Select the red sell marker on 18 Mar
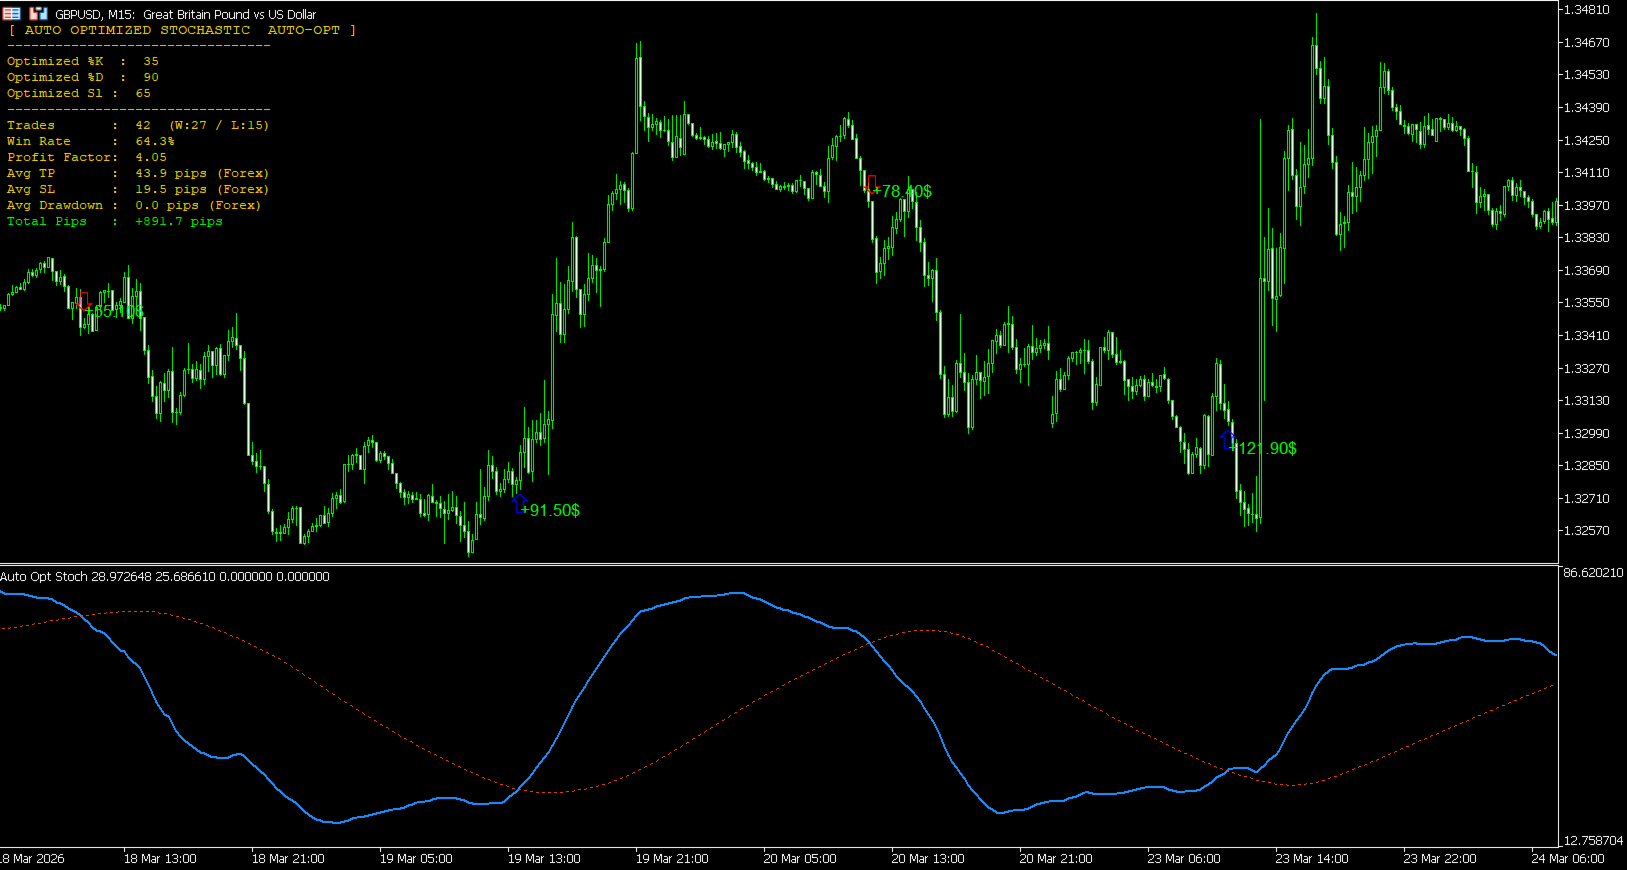Screen dimensions: 1627x870 click(x=83, y=300)
